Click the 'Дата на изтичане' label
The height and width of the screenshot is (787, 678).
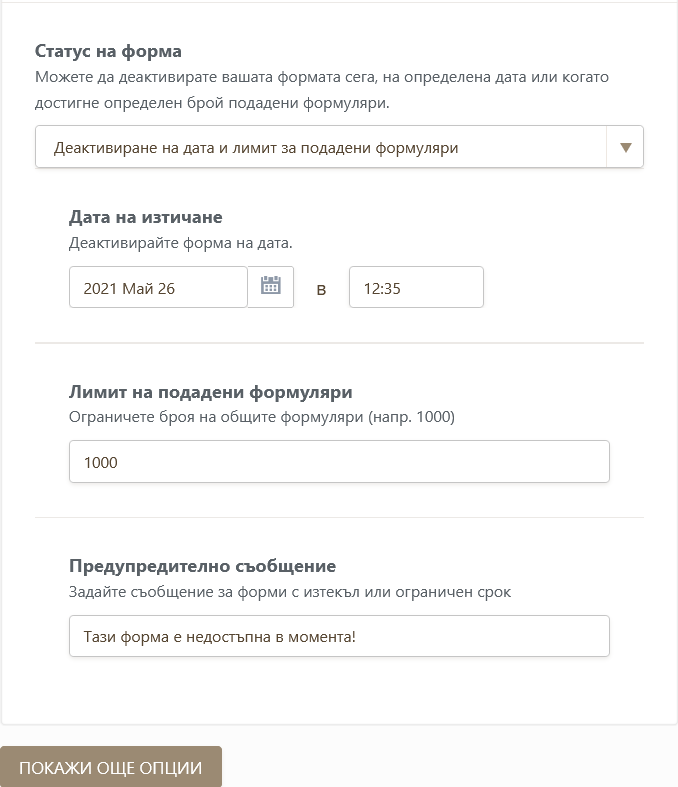tap(146, 217)
